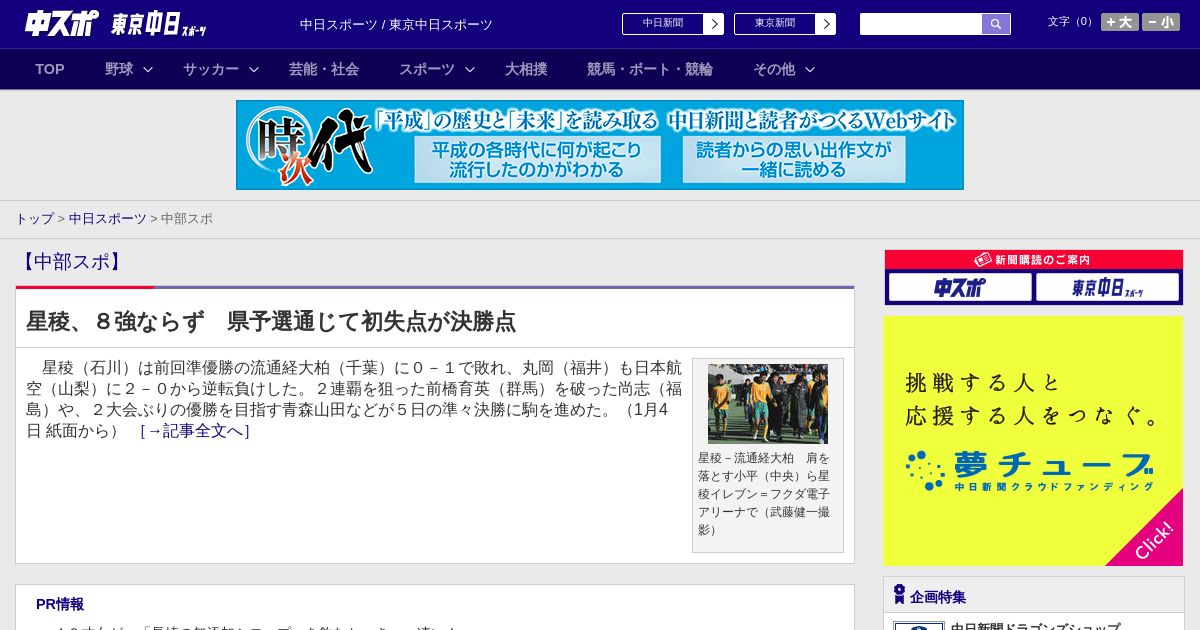
Task: Click the Tokyo Chunichi Sports logo
Action: point(159,24)
